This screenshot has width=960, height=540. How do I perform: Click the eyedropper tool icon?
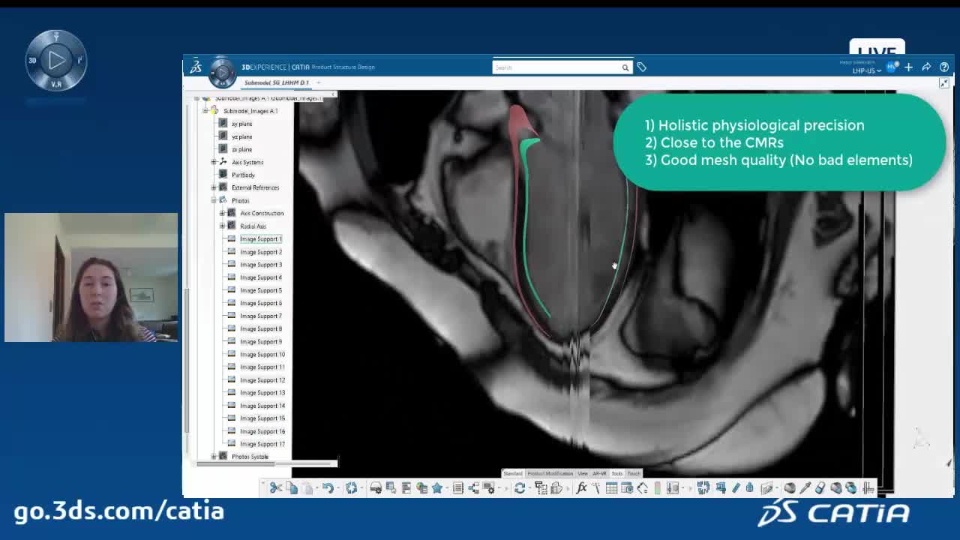click(806, 488)
